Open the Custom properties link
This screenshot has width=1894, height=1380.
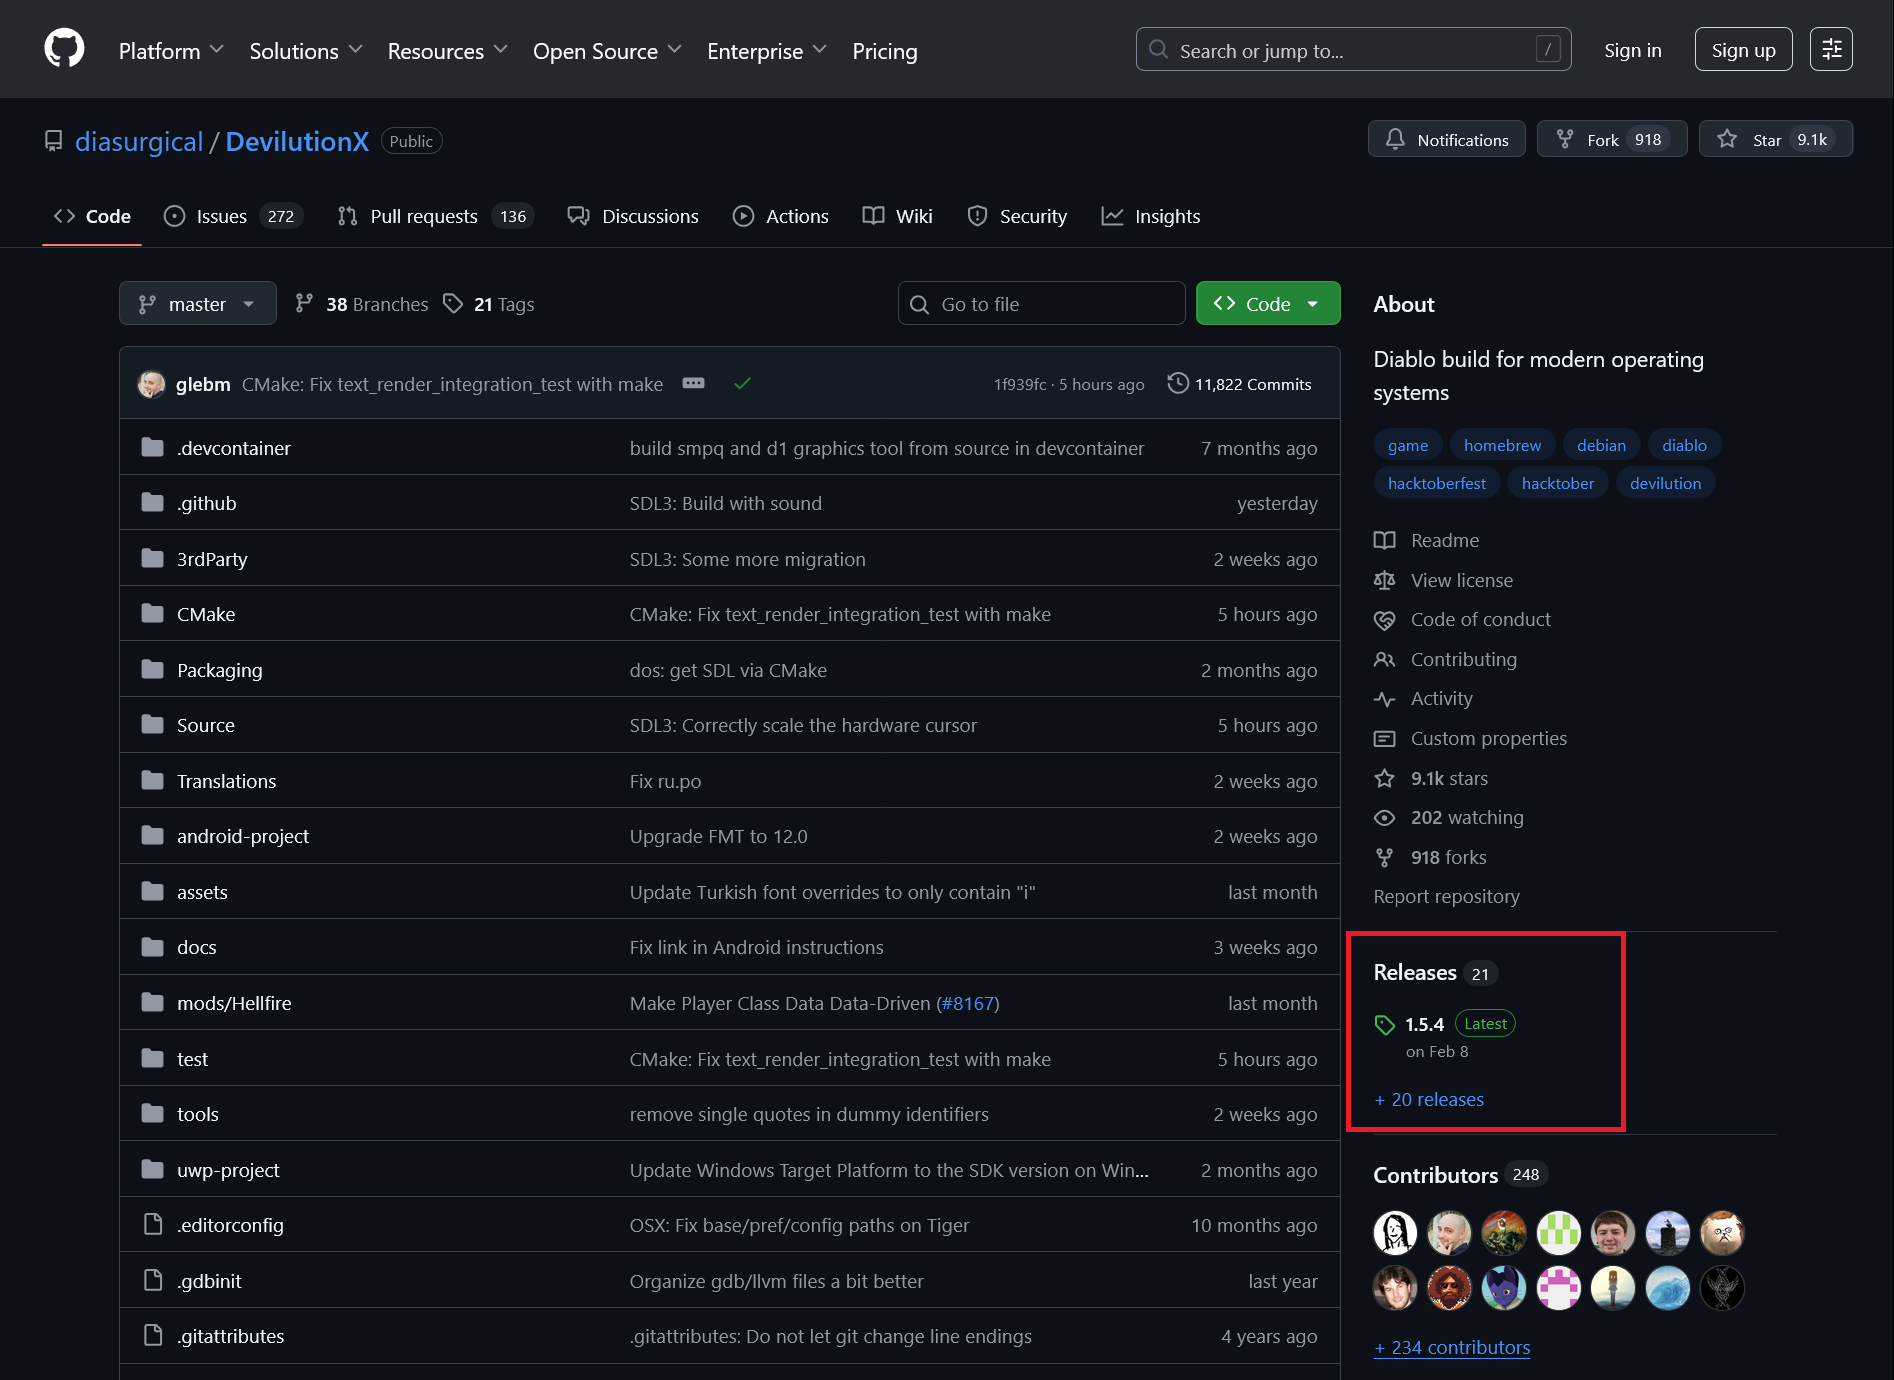1488,738
